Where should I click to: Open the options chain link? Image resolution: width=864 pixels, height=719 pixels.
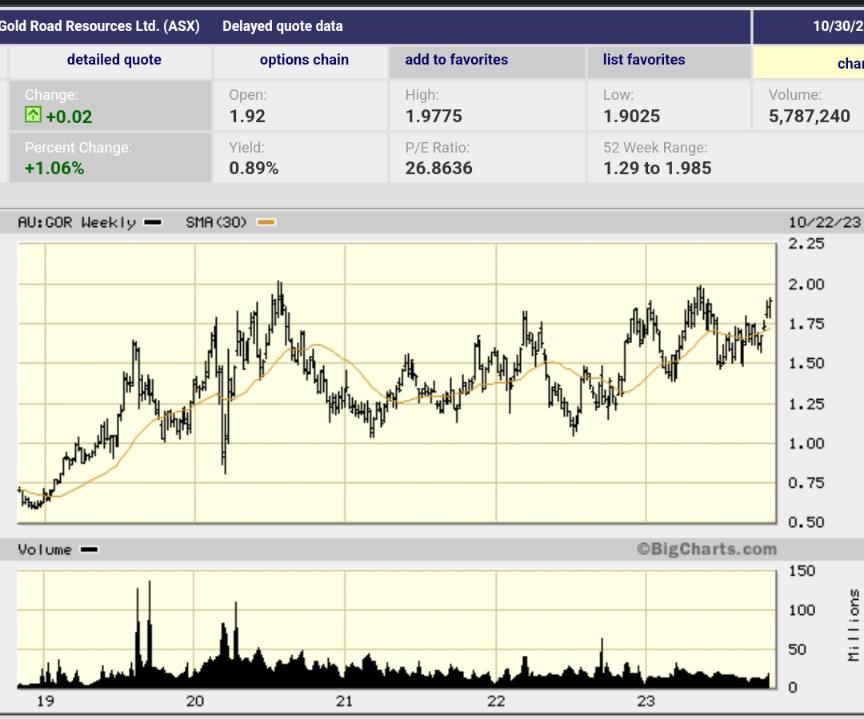point(304,60)
